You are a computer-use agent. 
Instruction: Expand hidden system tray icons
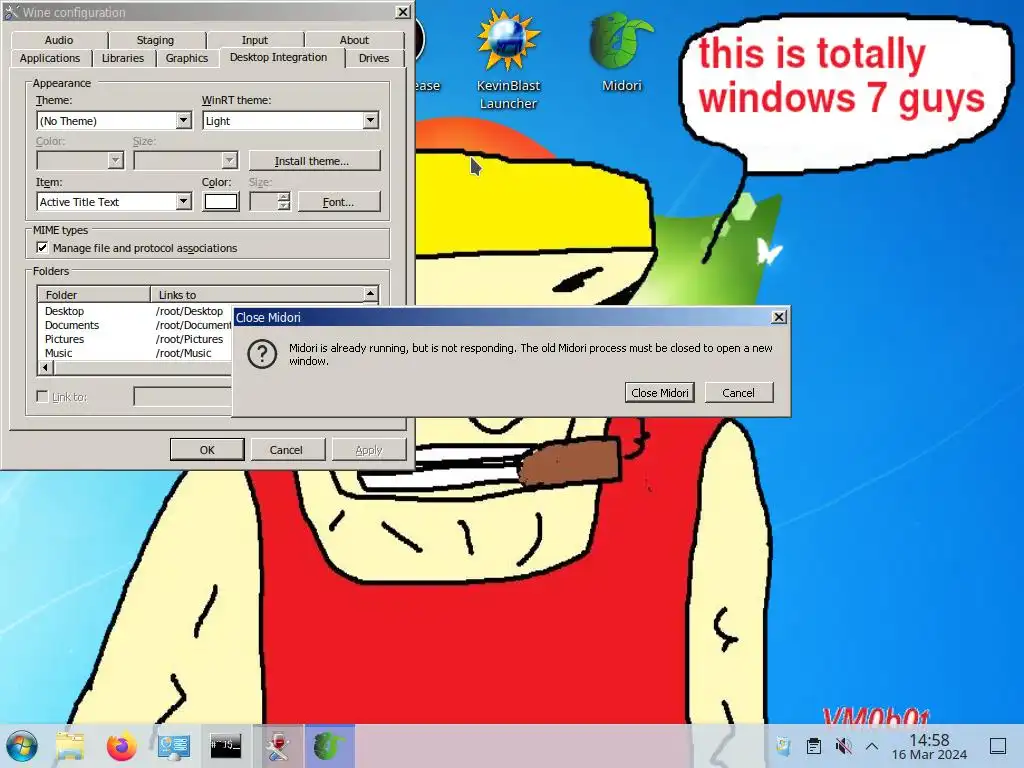click(x=872, y=746)
